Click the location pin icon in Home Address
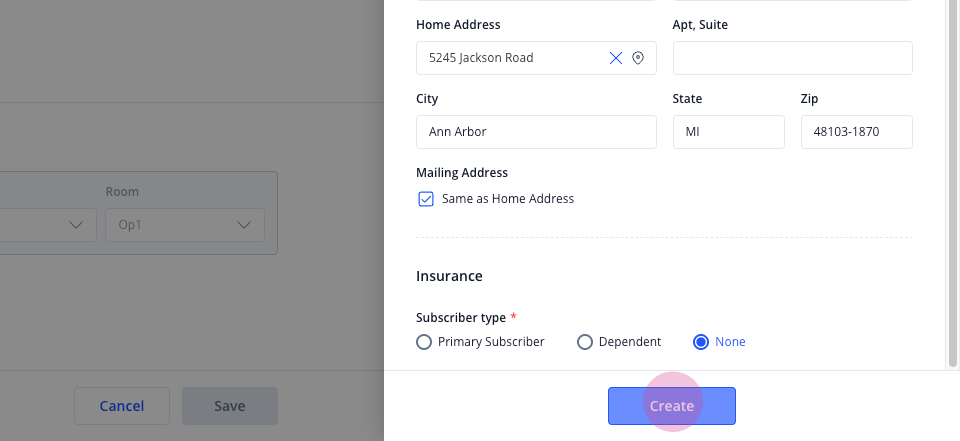 [x=638, y=58]
